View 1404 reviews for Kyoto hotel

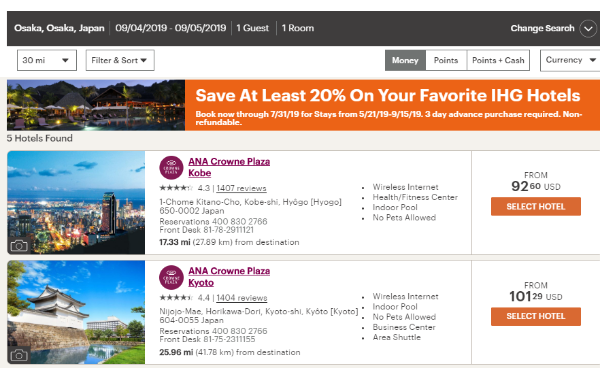[x=242, y=298]
